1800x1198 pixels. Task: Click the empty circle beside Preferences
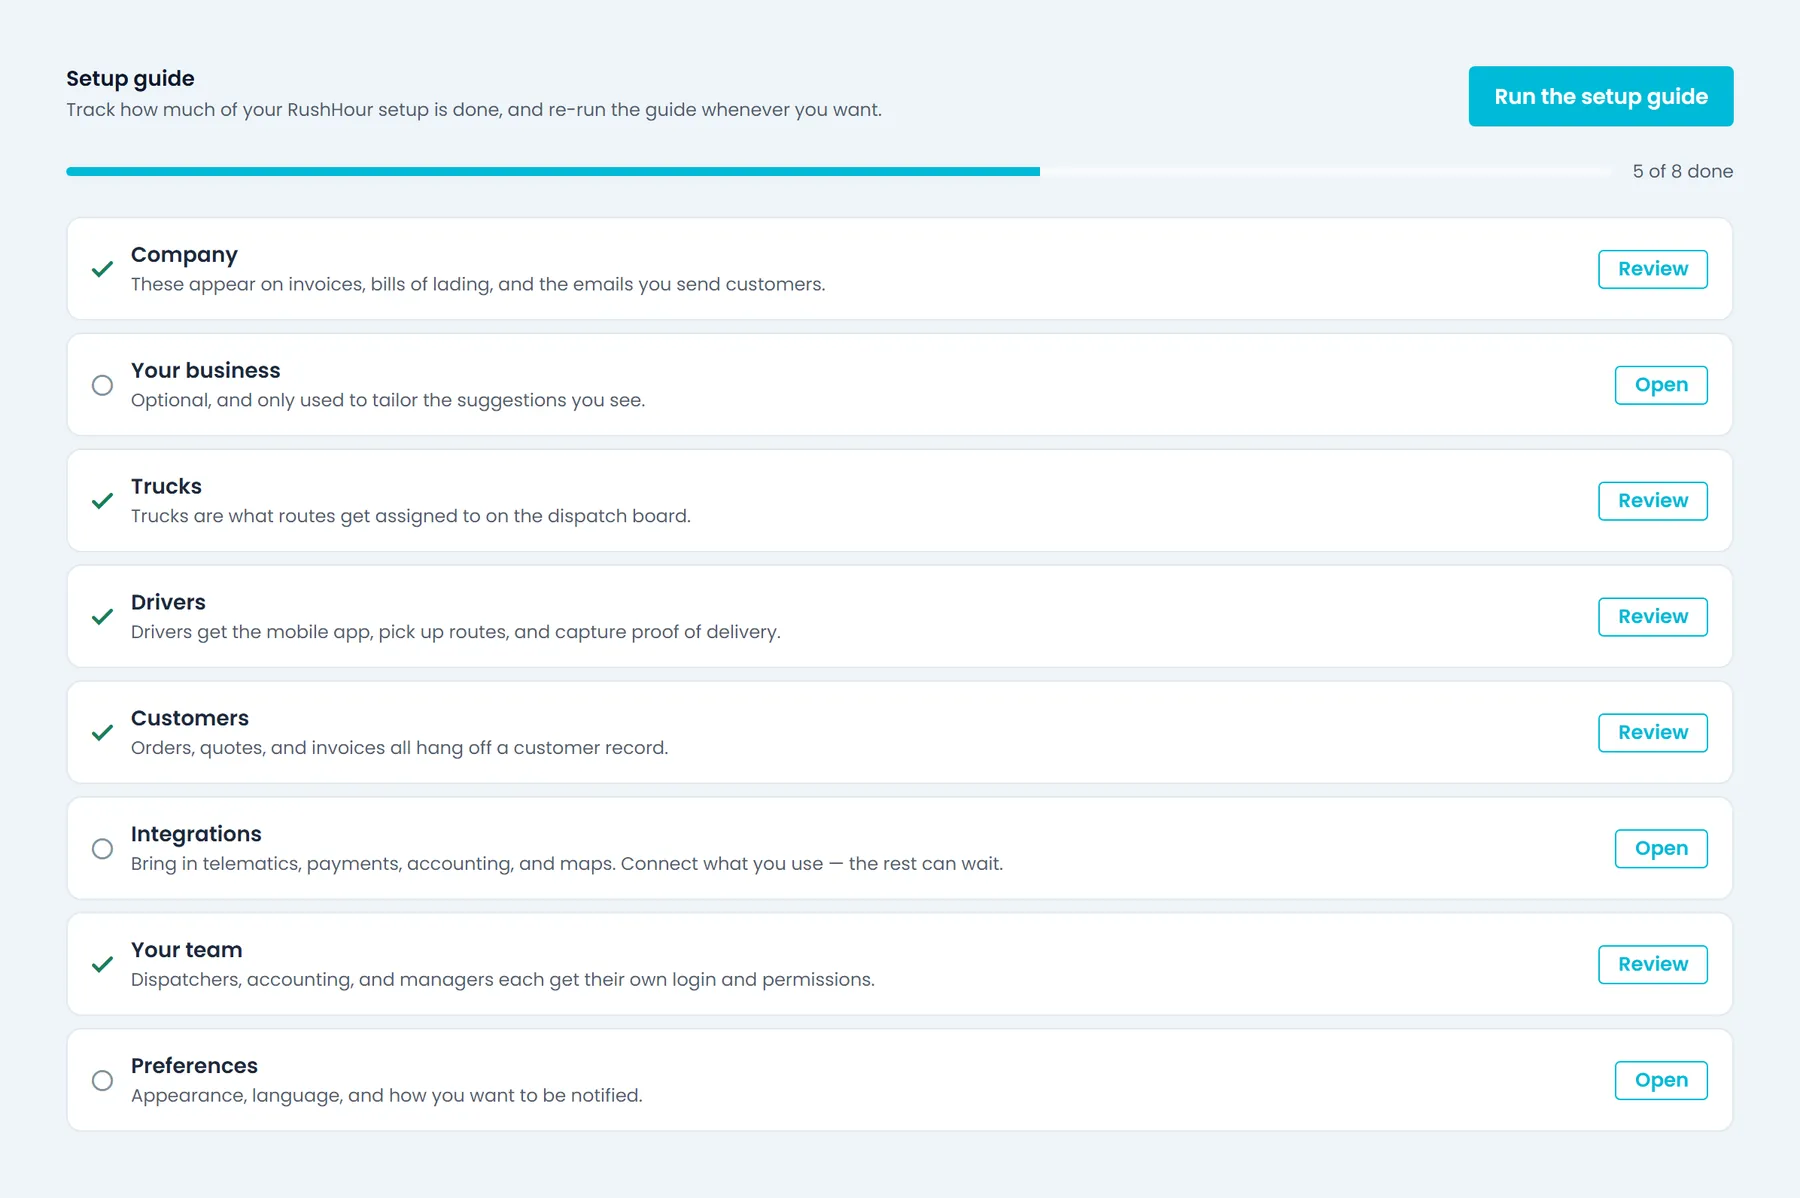tap(102, 1081)
